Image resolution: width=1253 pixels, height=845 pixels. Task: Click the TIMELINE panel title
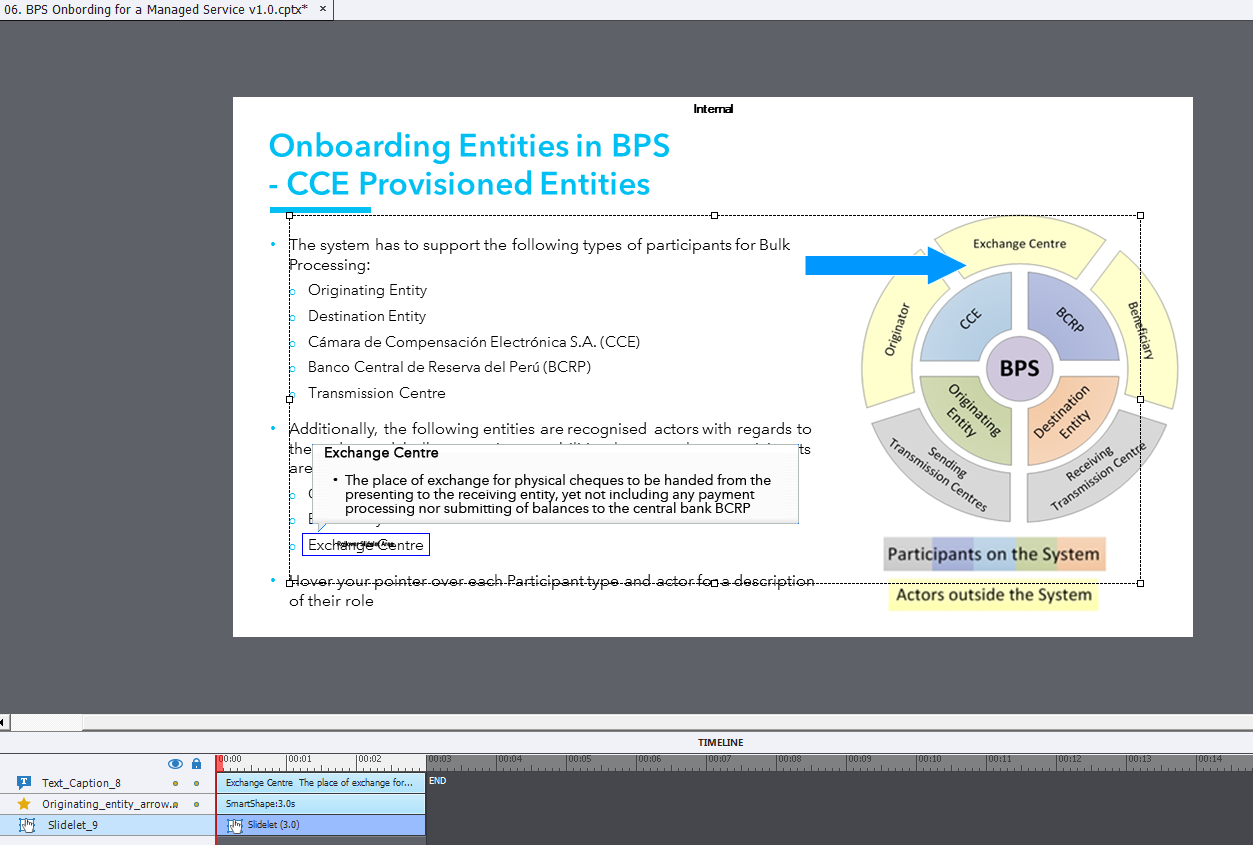click(x=720, y=743)
